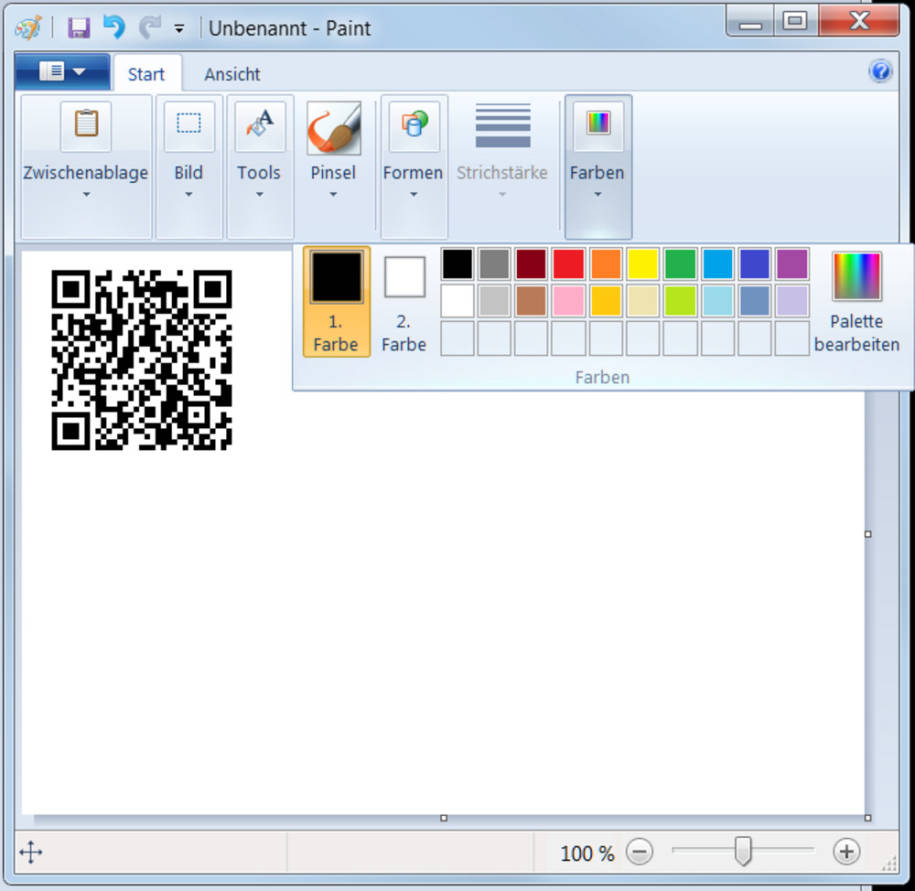Maximize the Paint window
The image size is (915, 891).
(795, 22)
